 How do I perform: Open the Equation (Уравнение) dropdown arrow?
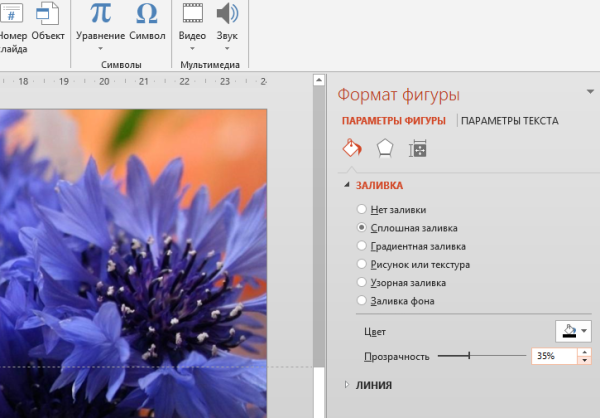pos(101,48)
